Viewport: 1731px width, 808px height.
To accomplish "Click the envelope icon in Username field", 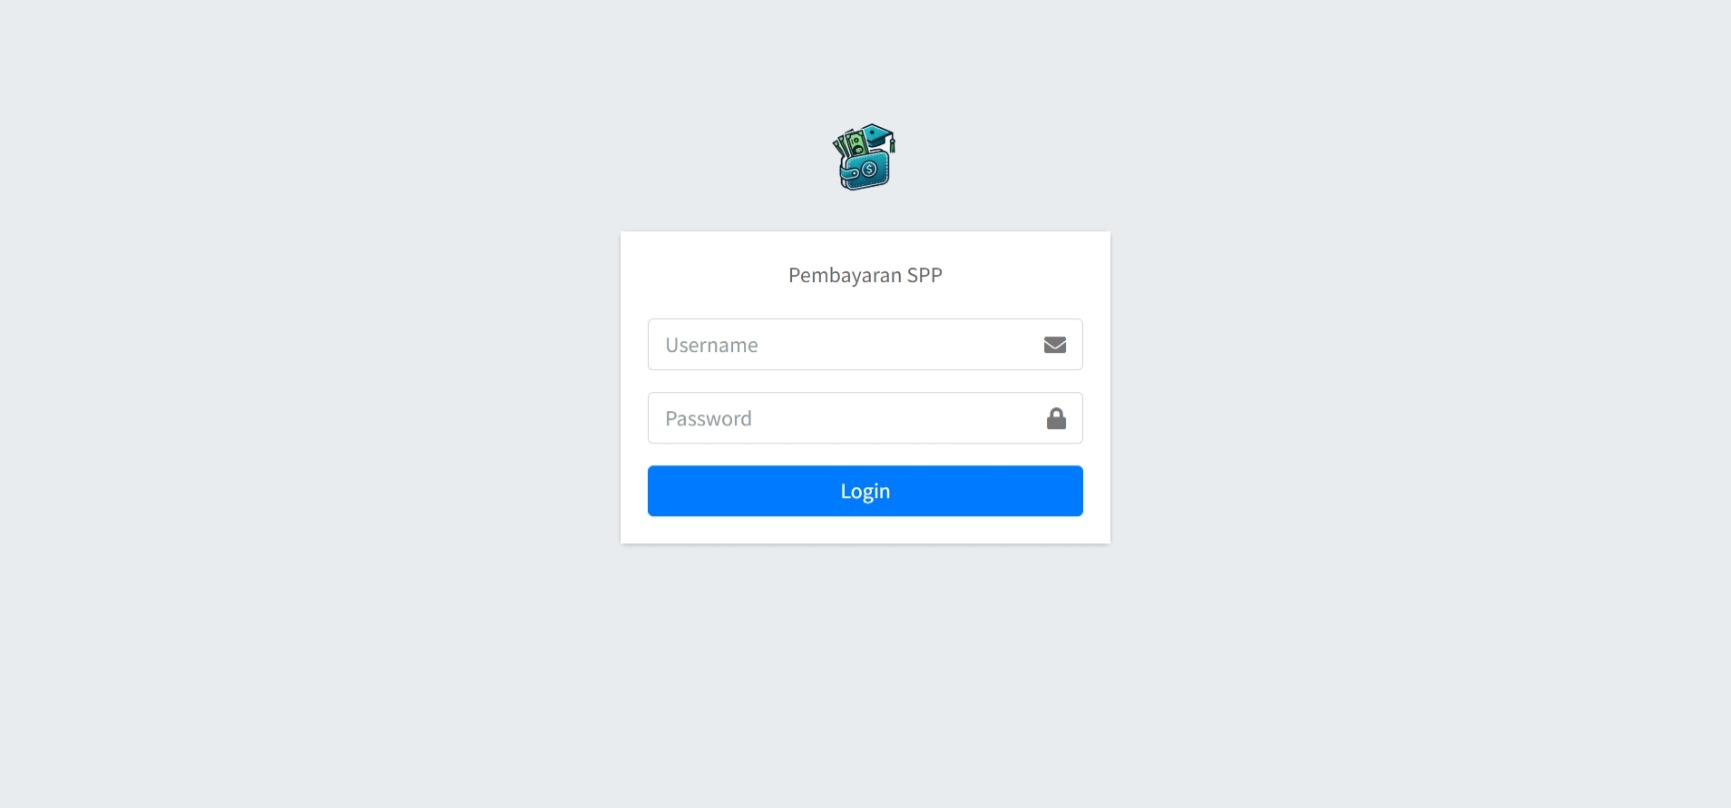I will [1055, 345].
